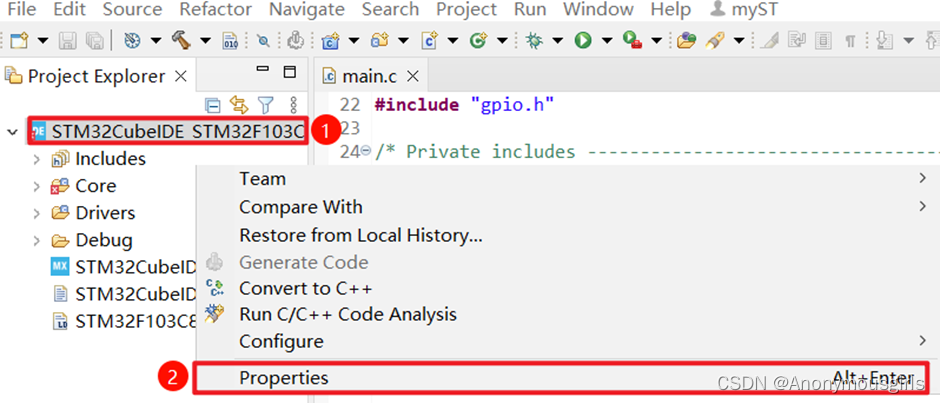Screen dimensions: 940x403
Task: Click the New class green icon
Action: [478, 40]
